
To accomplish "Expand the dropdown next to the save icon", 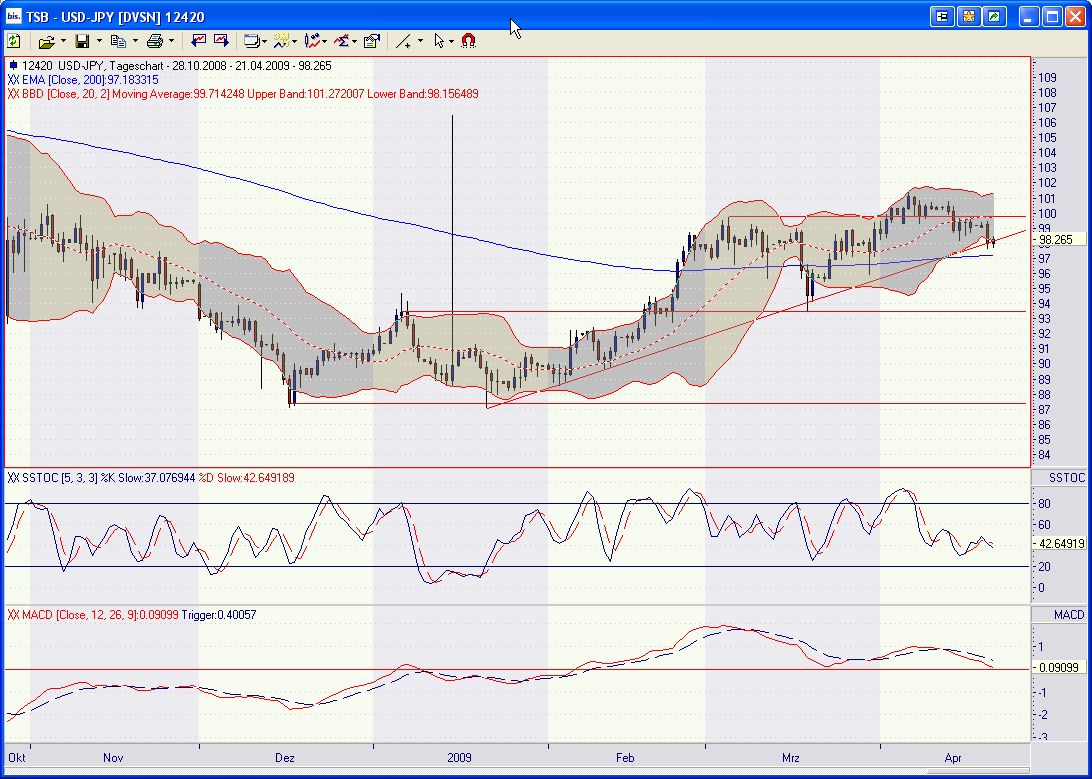I will pyautogui.click(x=98, y=41).
